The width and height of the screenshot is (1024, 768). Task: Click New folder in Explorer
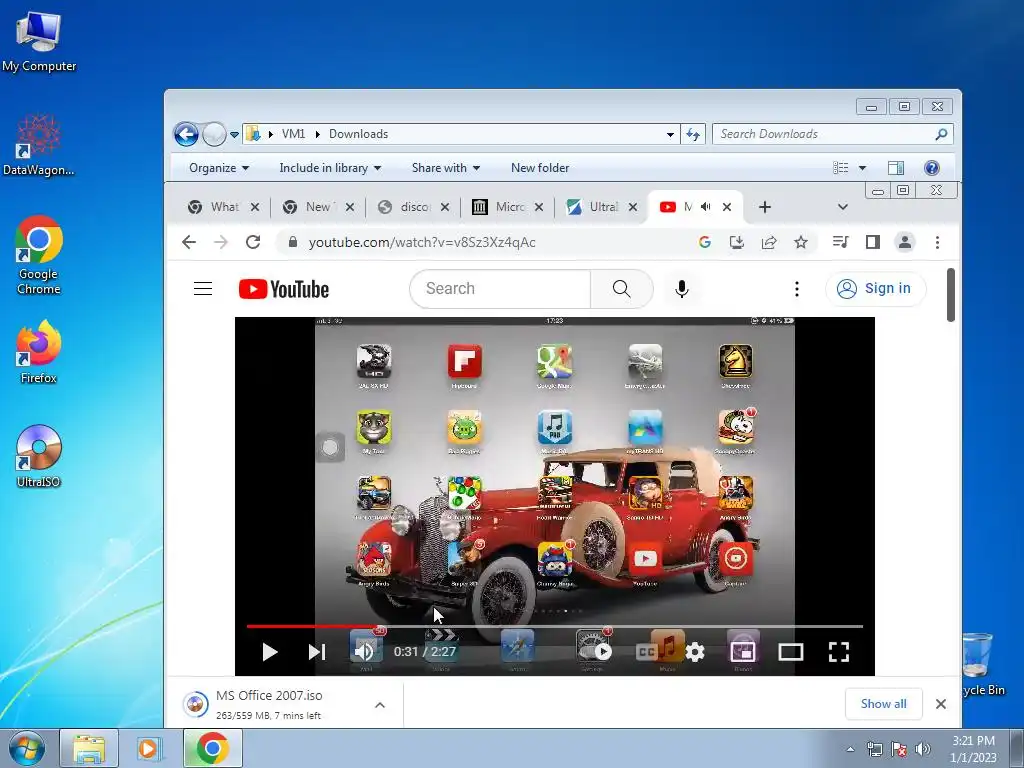pyautogui.click(x=540, y=168)
